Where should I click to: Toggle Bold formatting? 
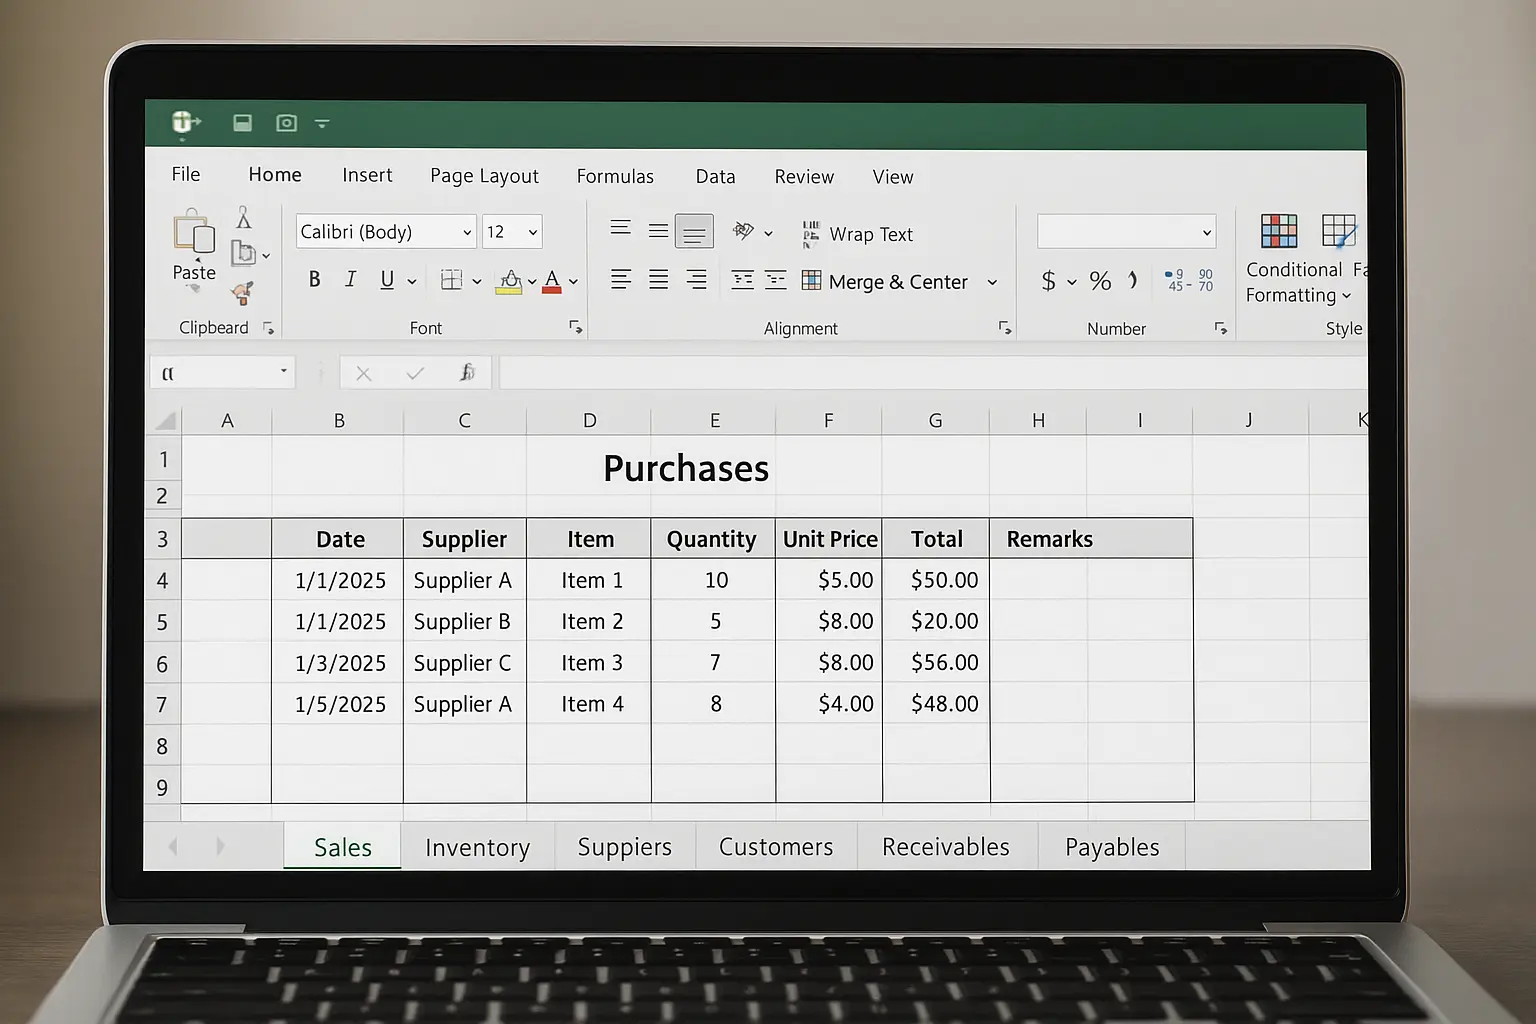click(314, 280)
